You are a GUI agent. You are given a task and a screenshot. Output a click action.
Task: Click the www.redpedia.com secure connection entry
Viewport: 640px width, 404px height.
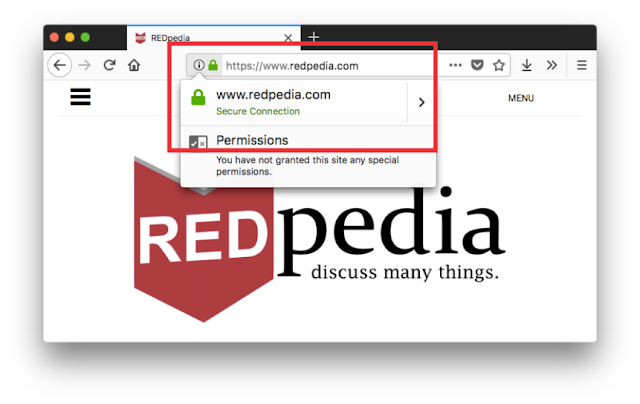(294, 102)
